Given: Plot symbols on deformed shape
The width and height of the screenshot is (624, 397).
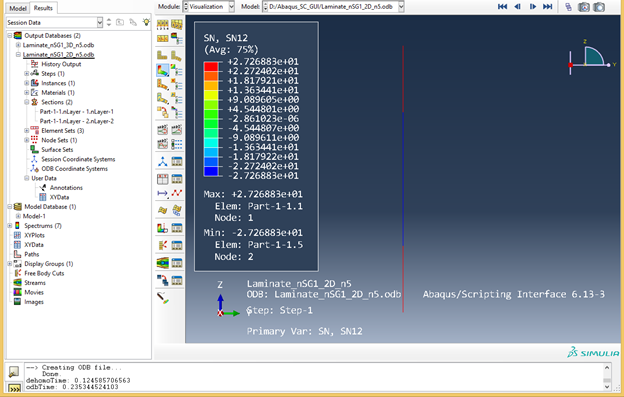Looking at the screenshot, I should click(162, 84).
